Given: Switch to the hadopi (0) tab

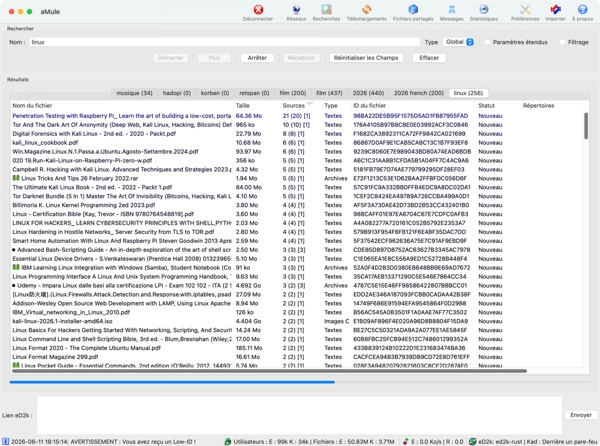Looking at the screenshot, I should pyautogui.click(x=177, y=93).
